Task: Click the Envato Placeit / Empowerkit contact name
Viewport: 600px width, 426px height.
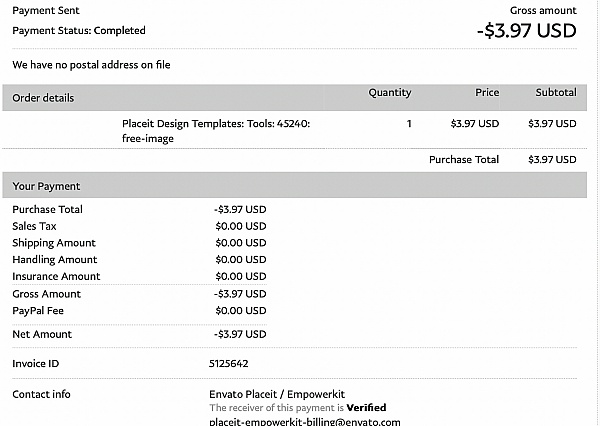Action: pyautogui.click(x=277, y=394)
